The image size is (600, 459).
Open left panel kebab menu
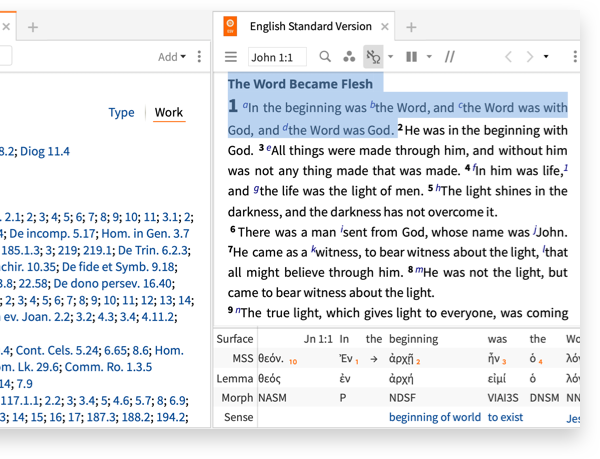click(x=199, y=57)
